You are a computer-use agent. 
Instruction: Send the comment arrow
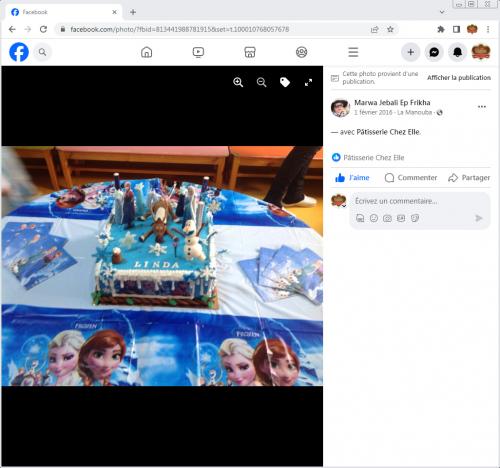pyautogui.click(x=479, y=218)
